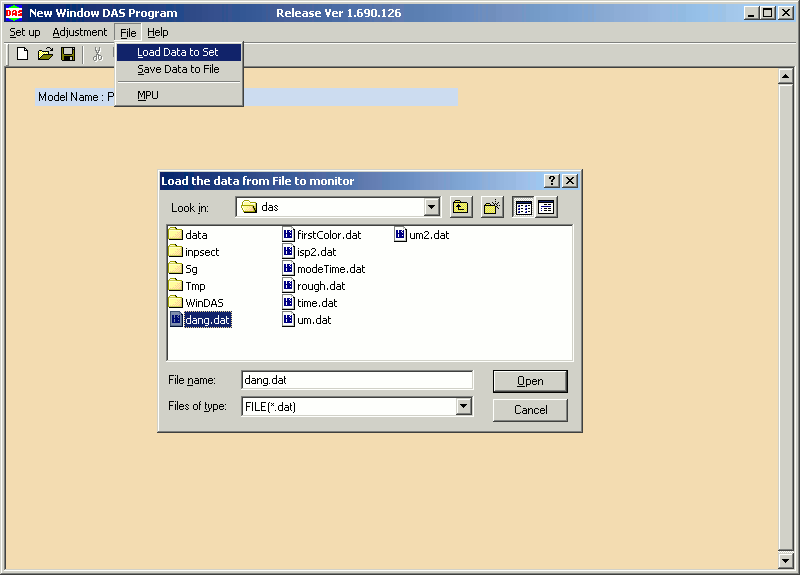
Task: Click the Model Name label field
Action: click(x=246, y=97)
